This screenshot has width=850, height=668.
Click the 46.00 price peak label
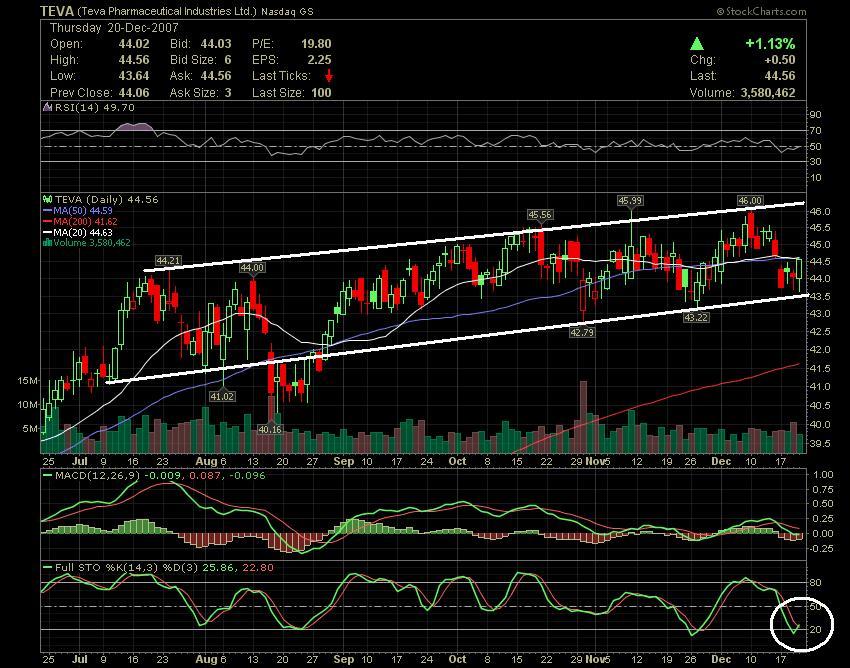(x=750, y=201)
